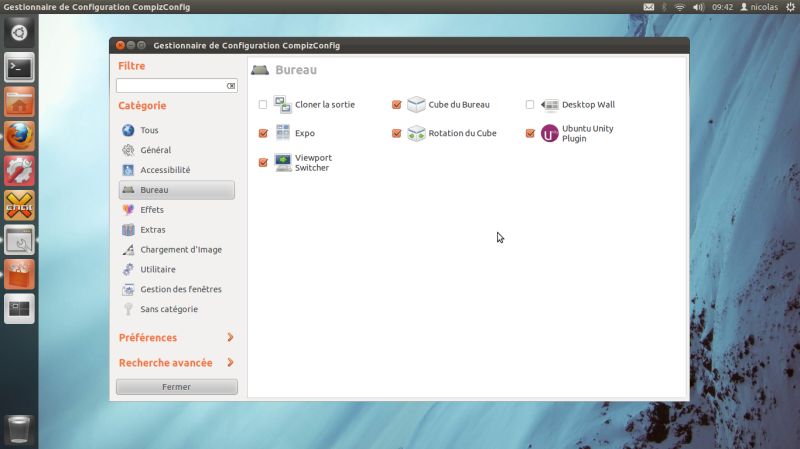The image size is (800, 449).
Task: Open the sound volume indicator
Action: [x=698, y=7]
